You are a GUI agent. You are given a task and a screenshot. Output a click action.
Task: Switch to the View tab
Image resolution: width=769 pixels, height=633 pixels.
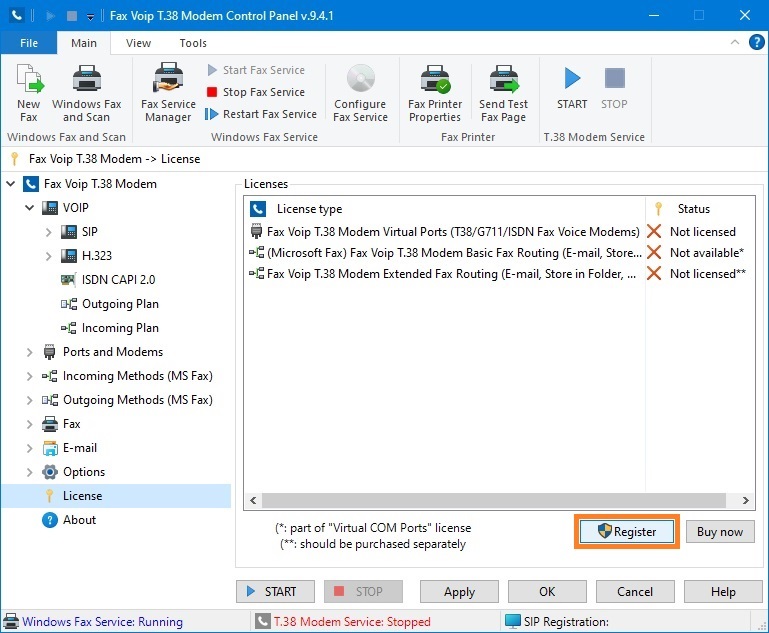[x=138, y=43]
